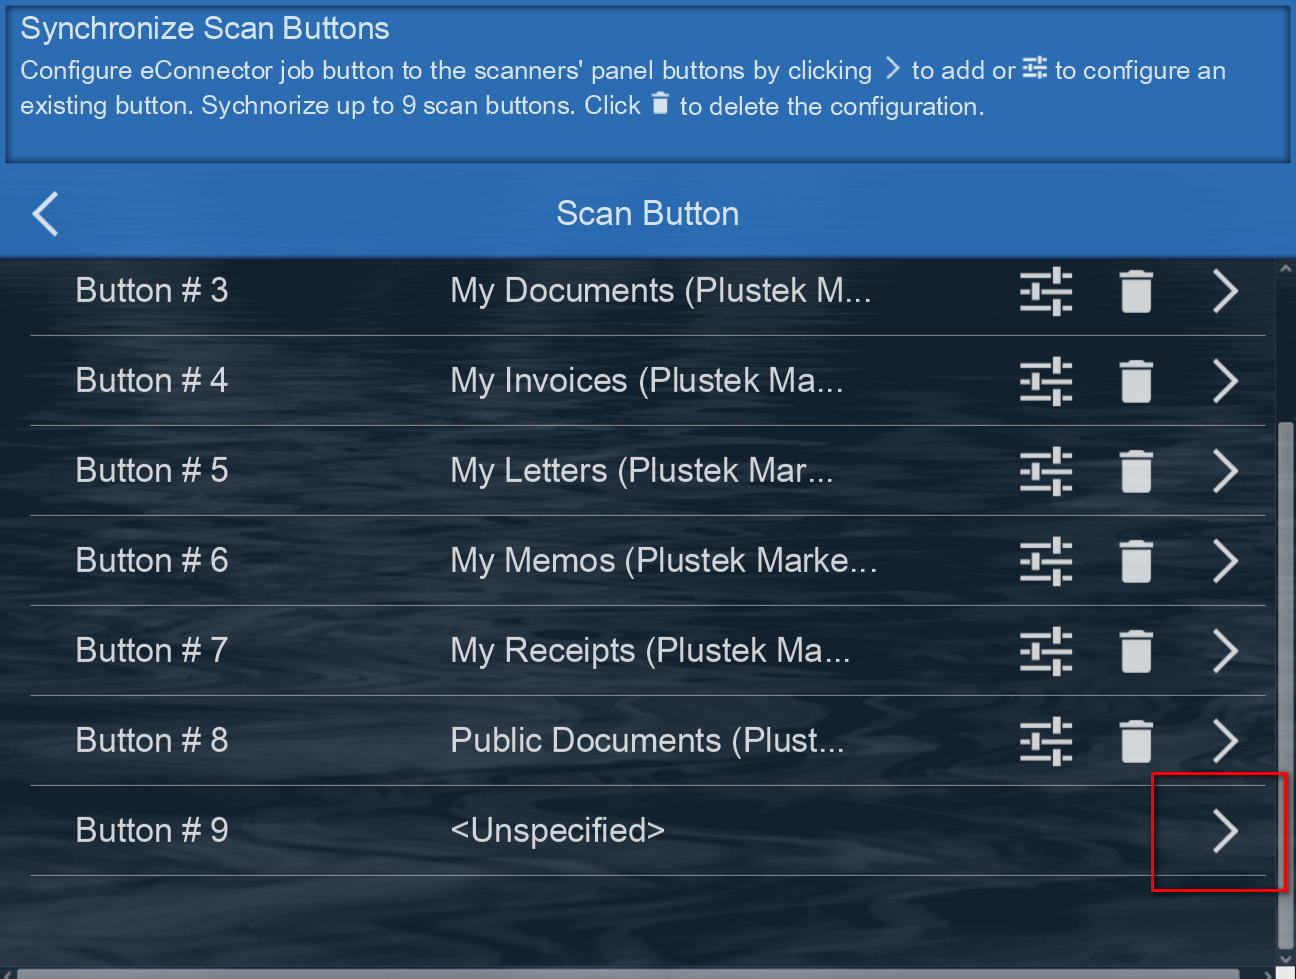Go back using the left arrow
The image size is (1296, 979).
pos(46,214)
